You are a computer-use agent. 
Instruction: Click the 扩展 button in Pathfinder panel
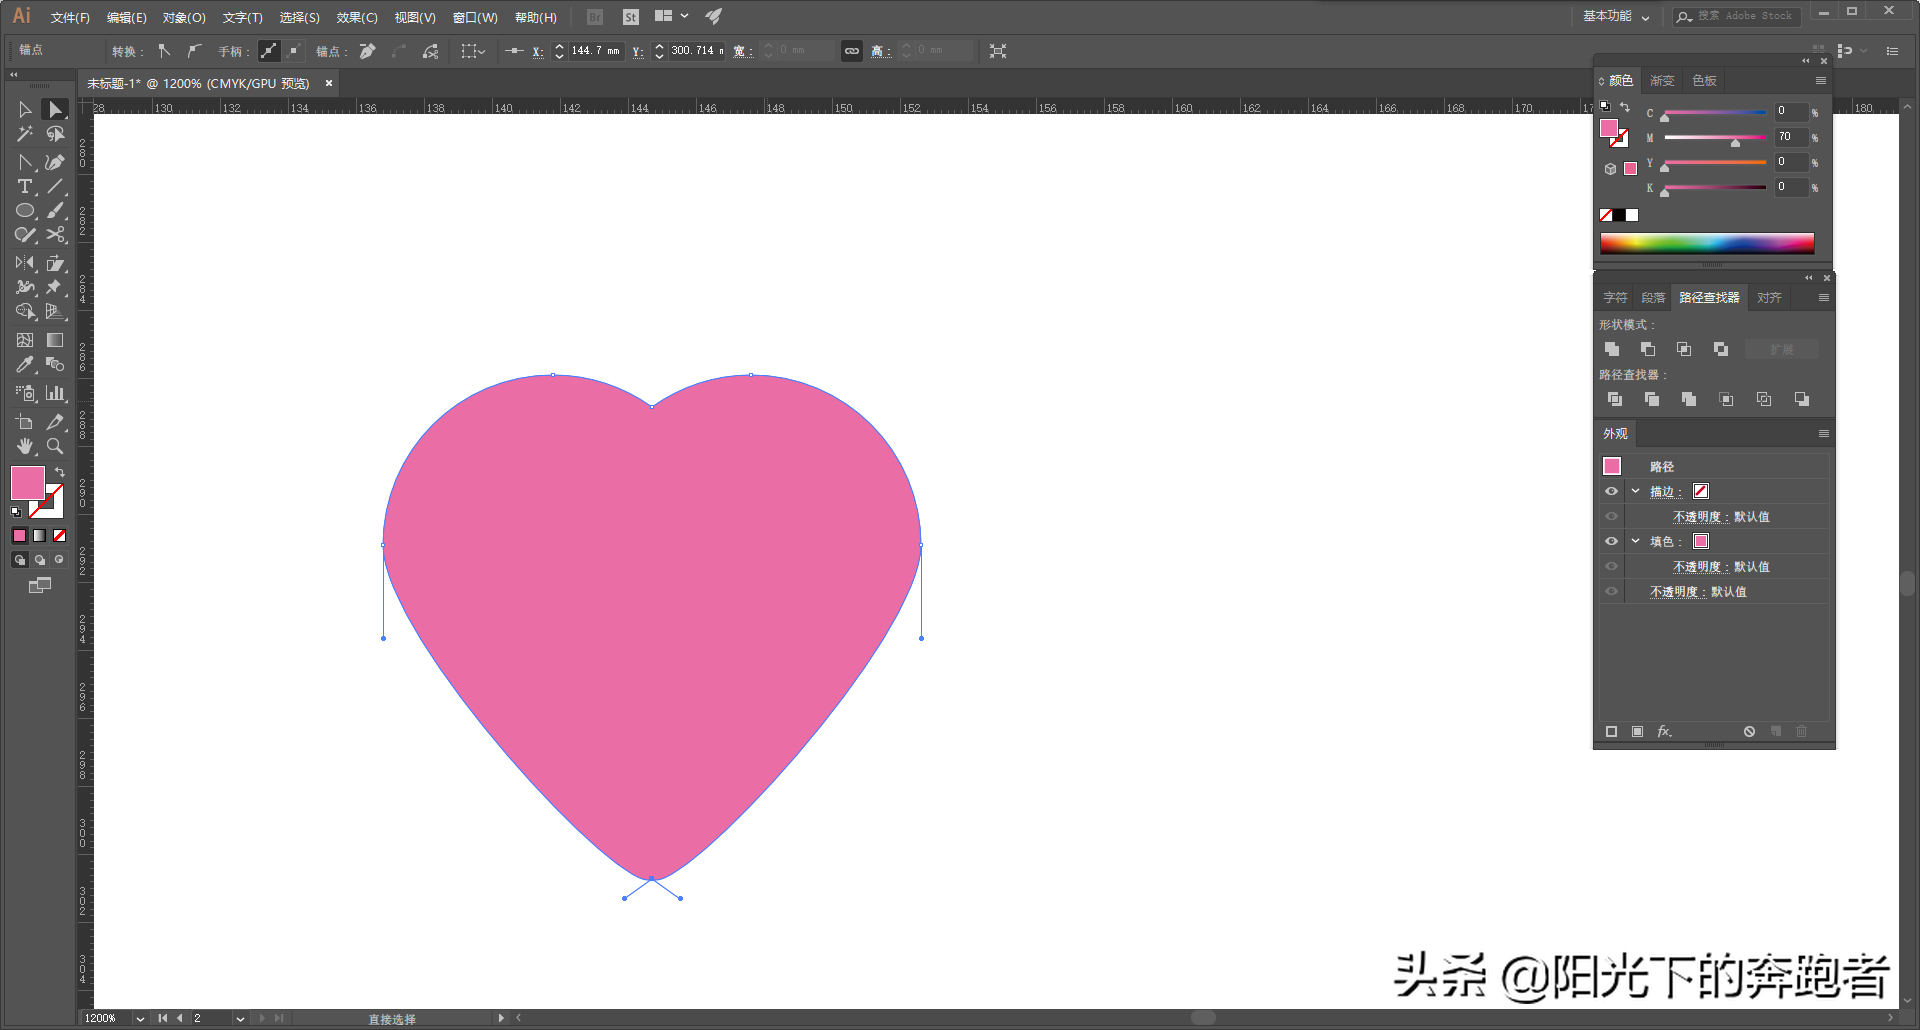(1781, 349)
